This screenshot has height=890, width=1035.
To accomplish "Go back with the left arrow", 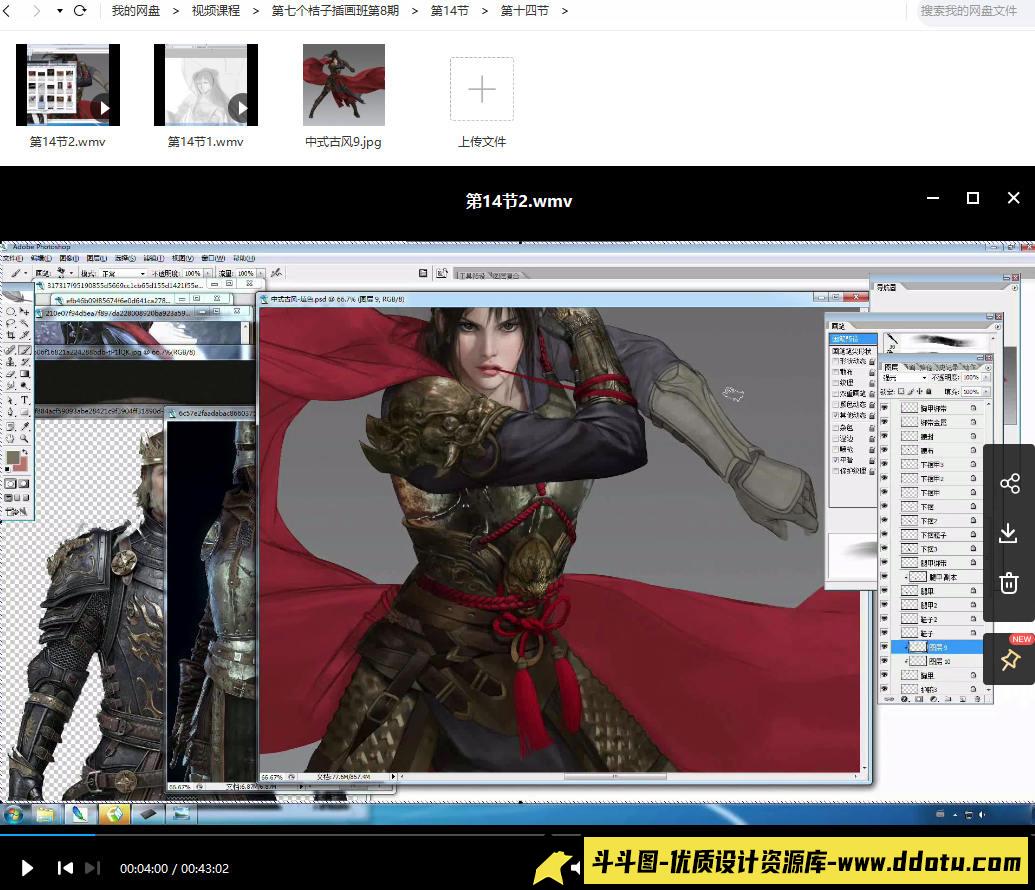I will pyautogui.click(x=7, y=11).
